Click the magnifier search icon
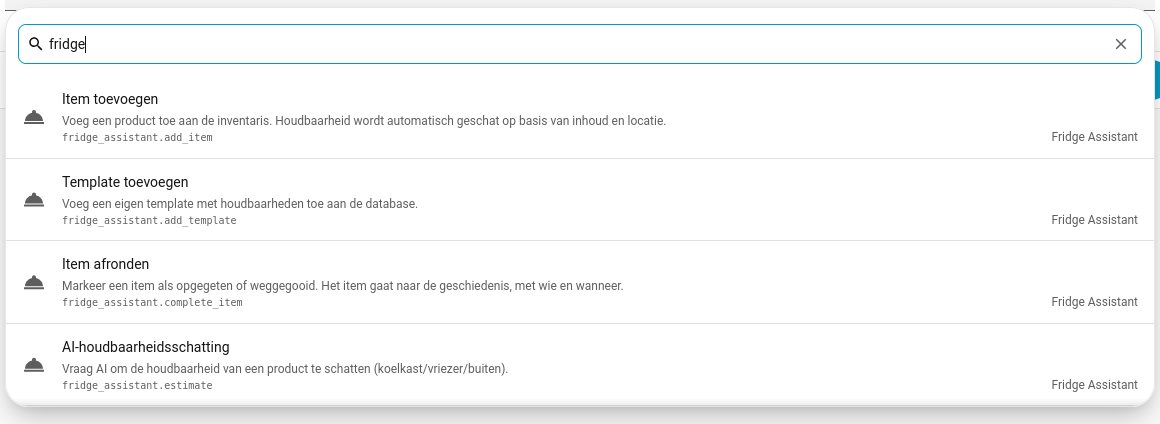The height and width of the screenshot is (424, 1160). tap(35, 44)
